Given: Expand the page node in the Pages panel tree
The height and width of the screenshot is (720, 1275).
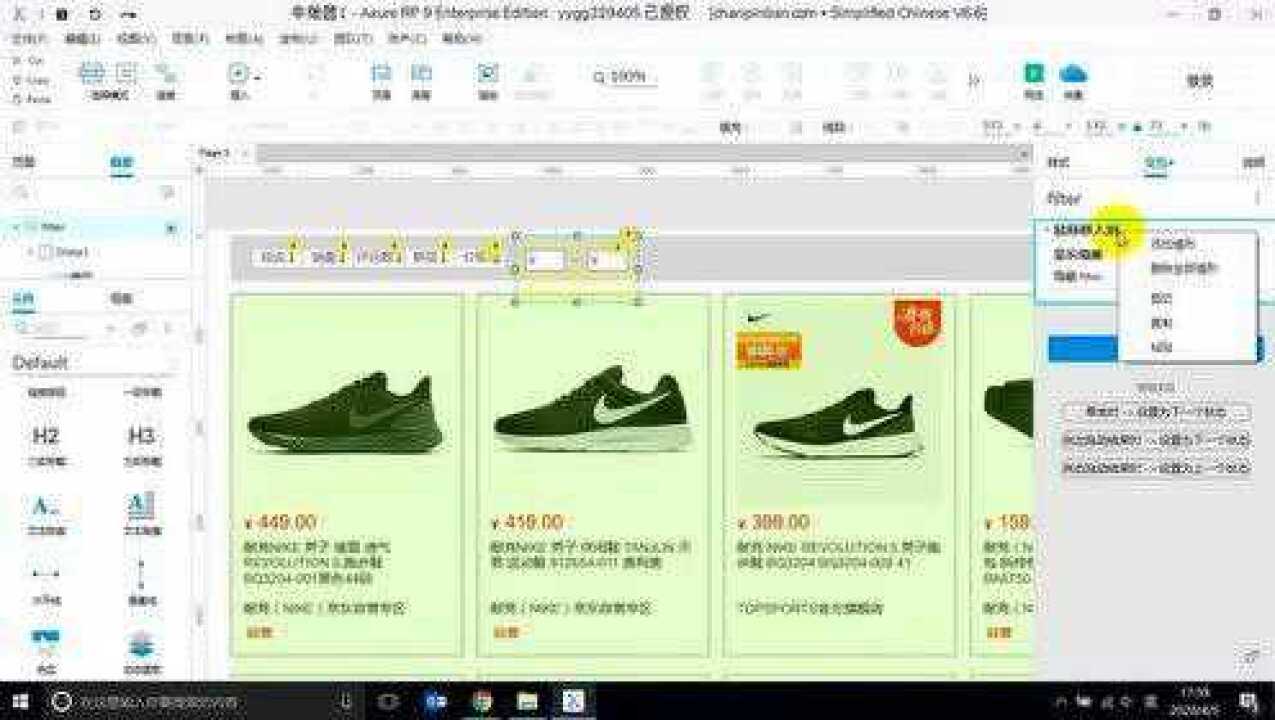Looking at the screenshot, I should point(14,228).
